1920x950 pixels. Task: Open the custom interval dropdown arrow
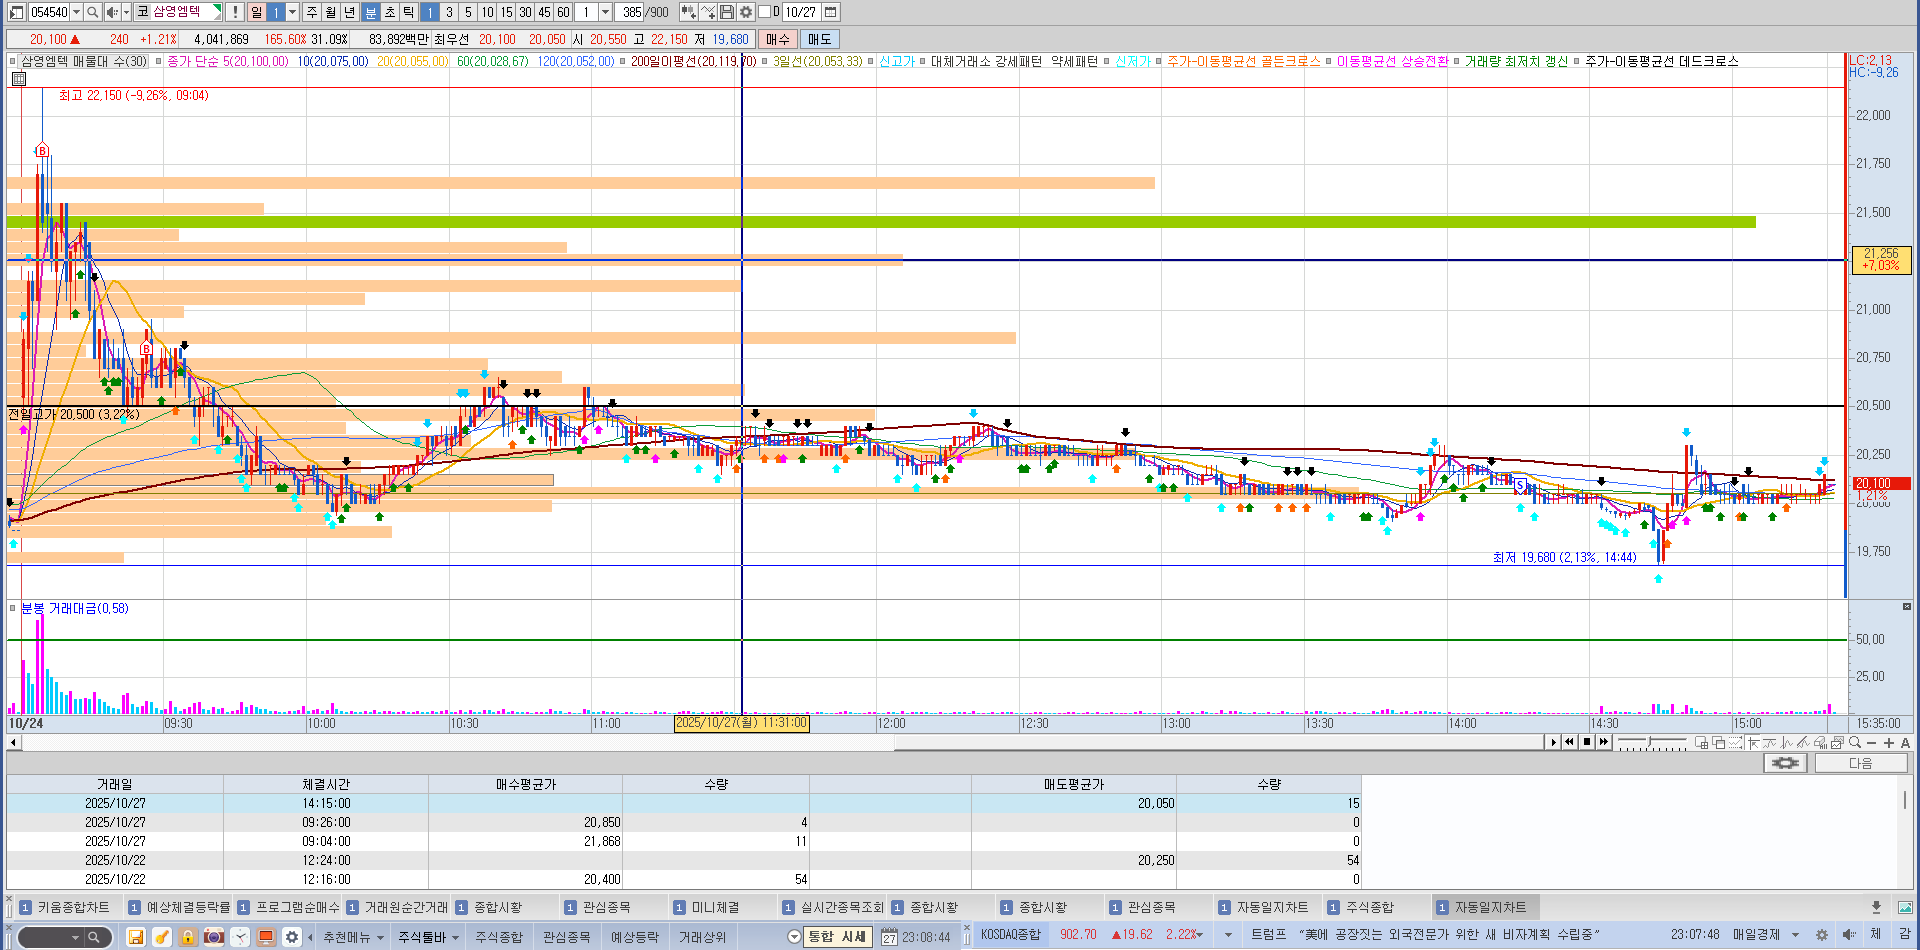(605, 12)
